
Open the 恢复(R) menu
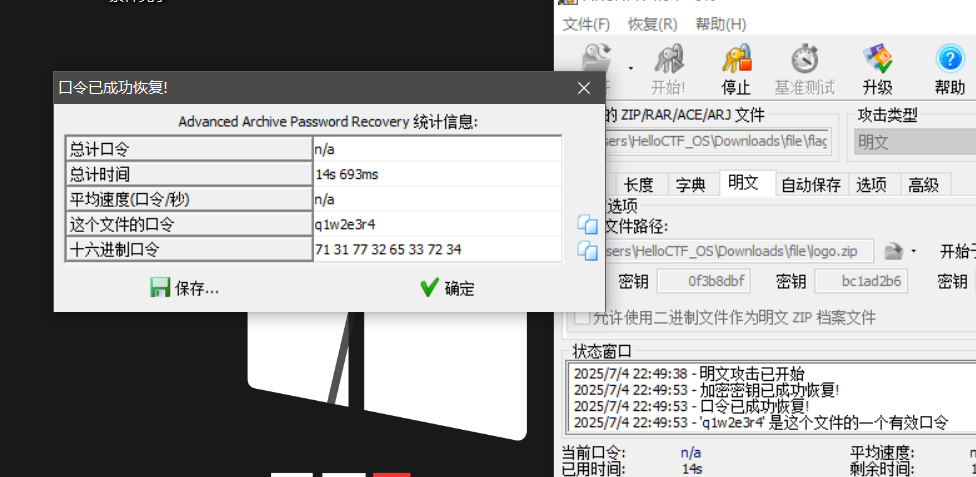[652, 24]
